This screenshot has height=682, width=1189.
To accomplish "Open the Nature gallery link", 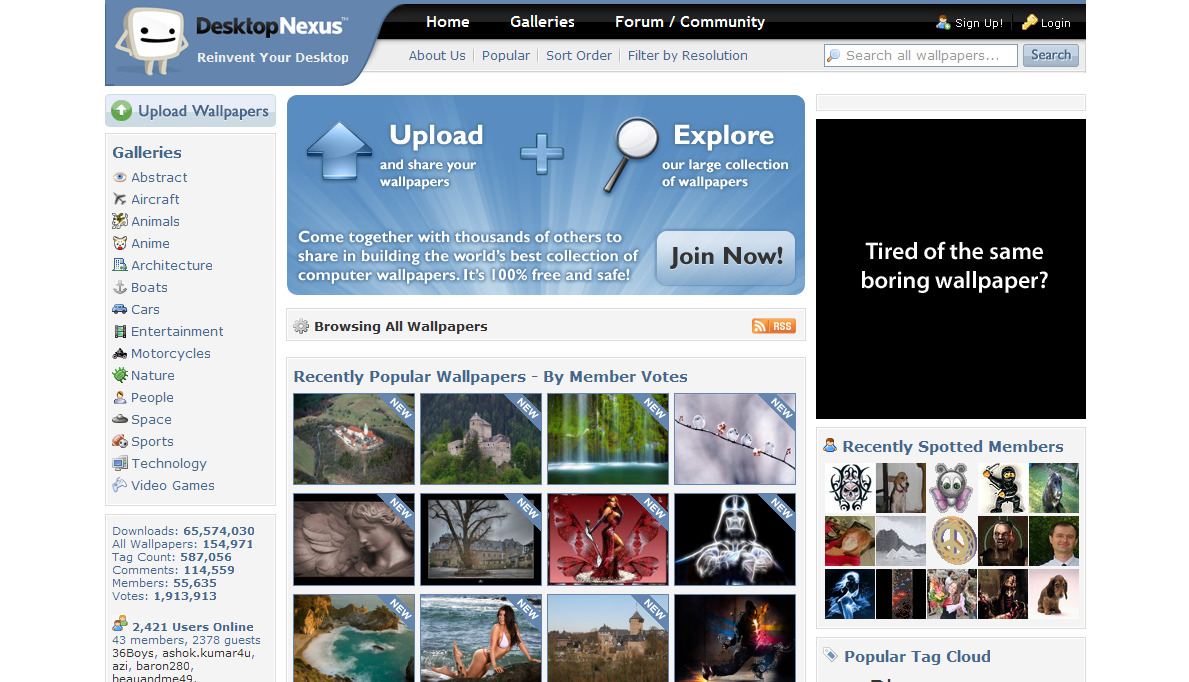I will 152,376.
